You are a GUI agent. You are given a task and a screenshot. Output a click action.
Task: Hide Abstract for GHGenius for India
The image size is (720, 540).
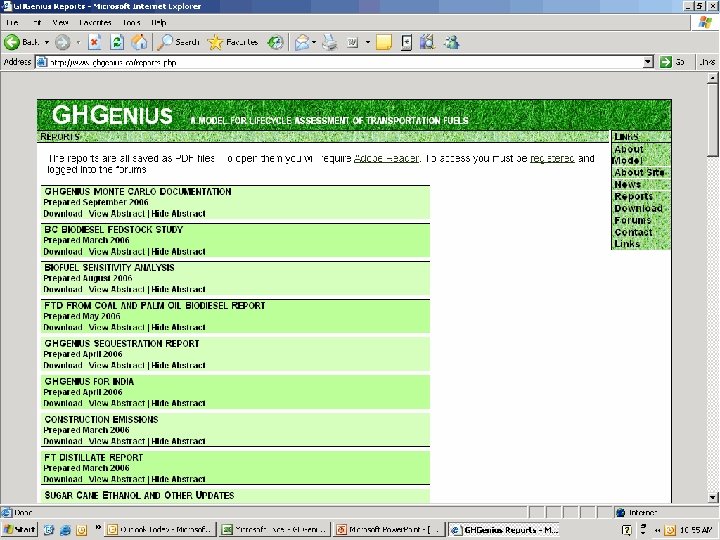point(178,403)
